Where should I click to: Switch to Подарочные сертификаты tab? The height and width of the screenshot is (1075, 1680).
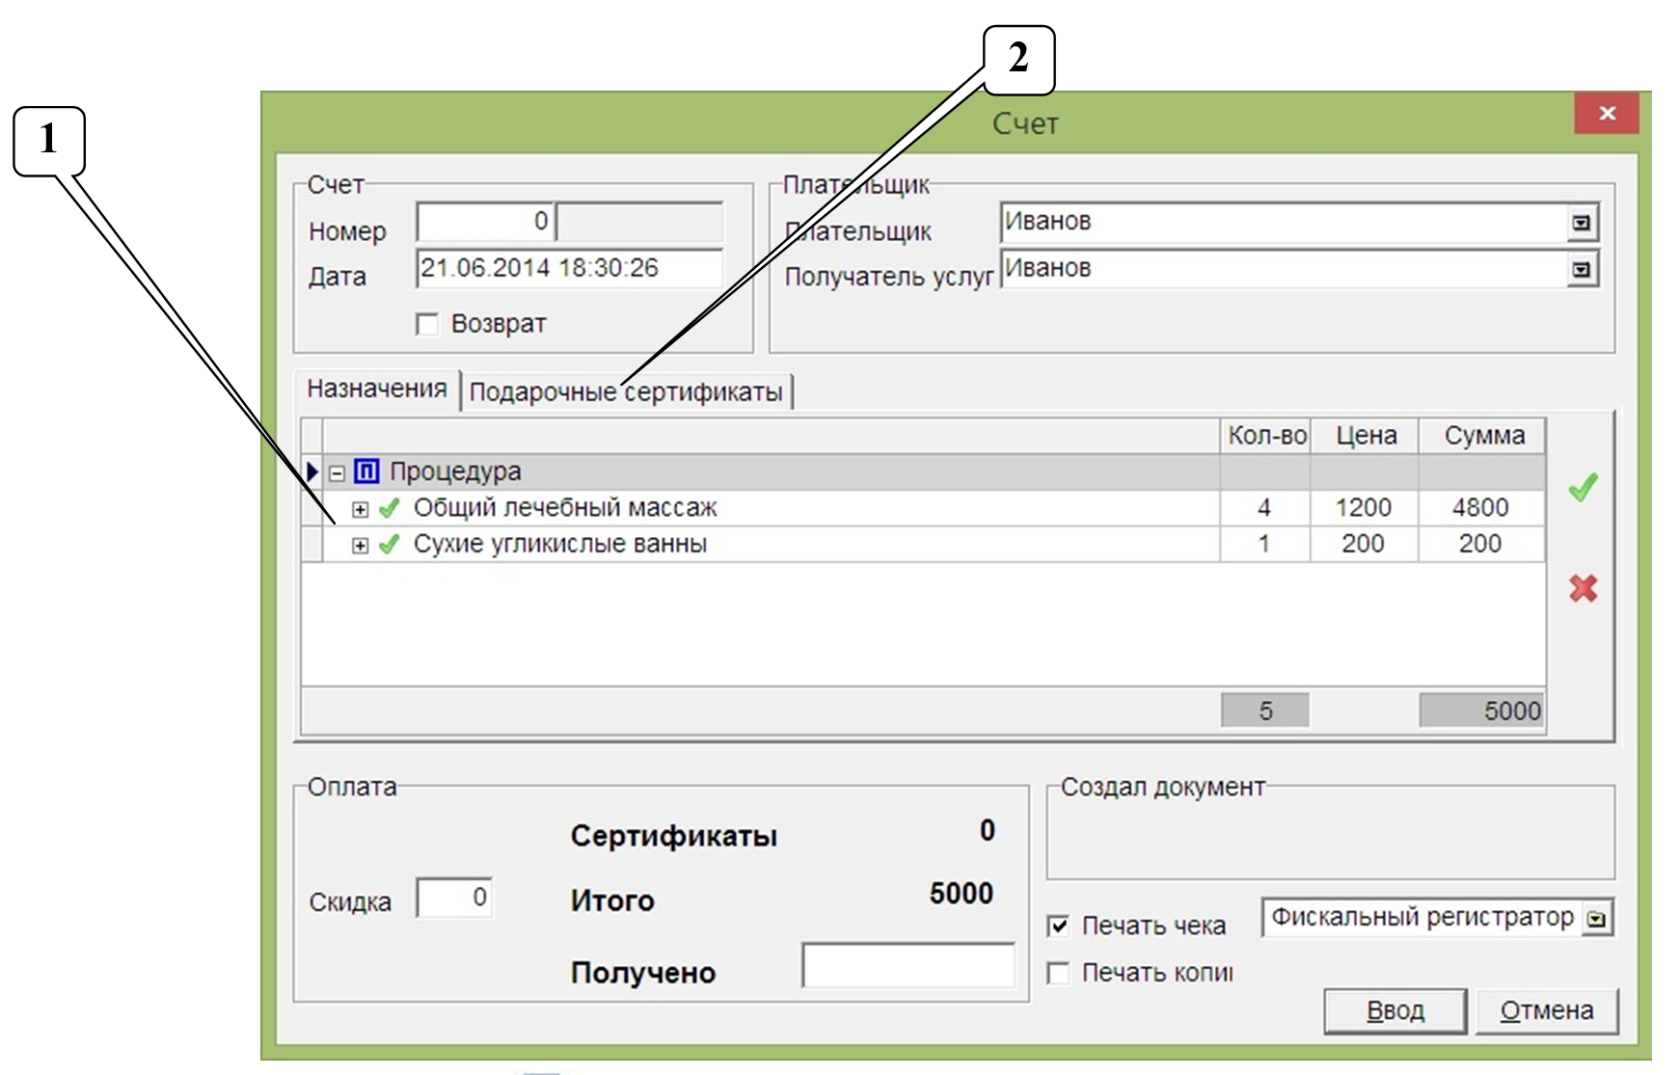coord(626,392)
